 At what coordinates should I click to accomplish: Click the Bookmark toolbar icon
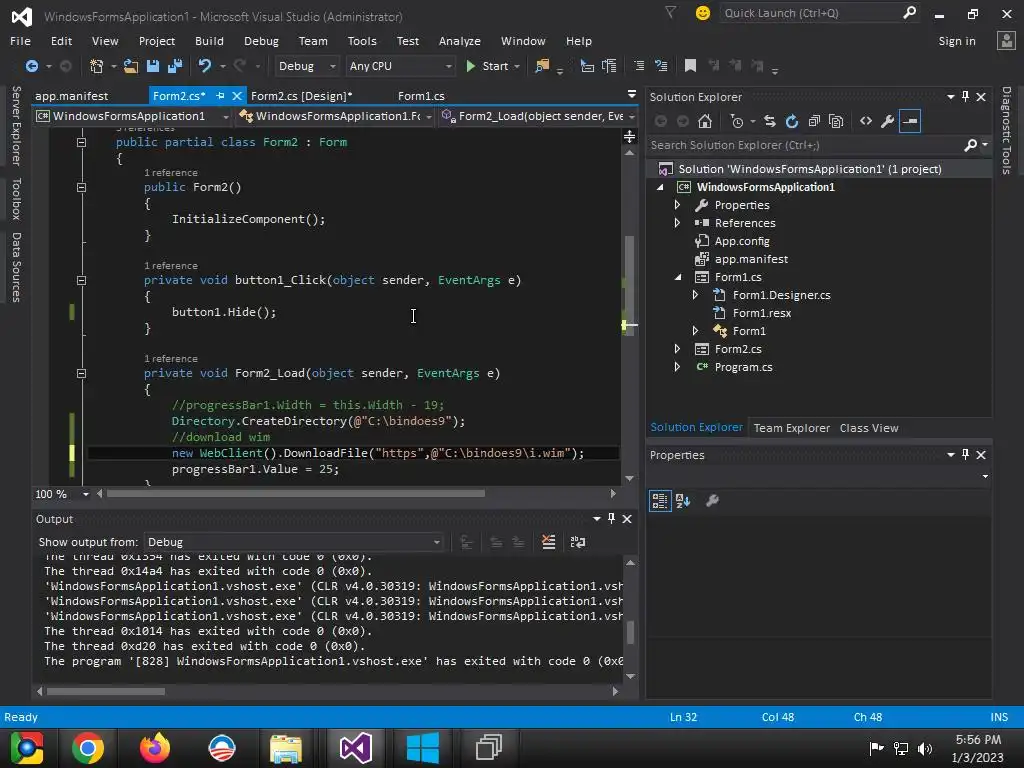point(690,65)
